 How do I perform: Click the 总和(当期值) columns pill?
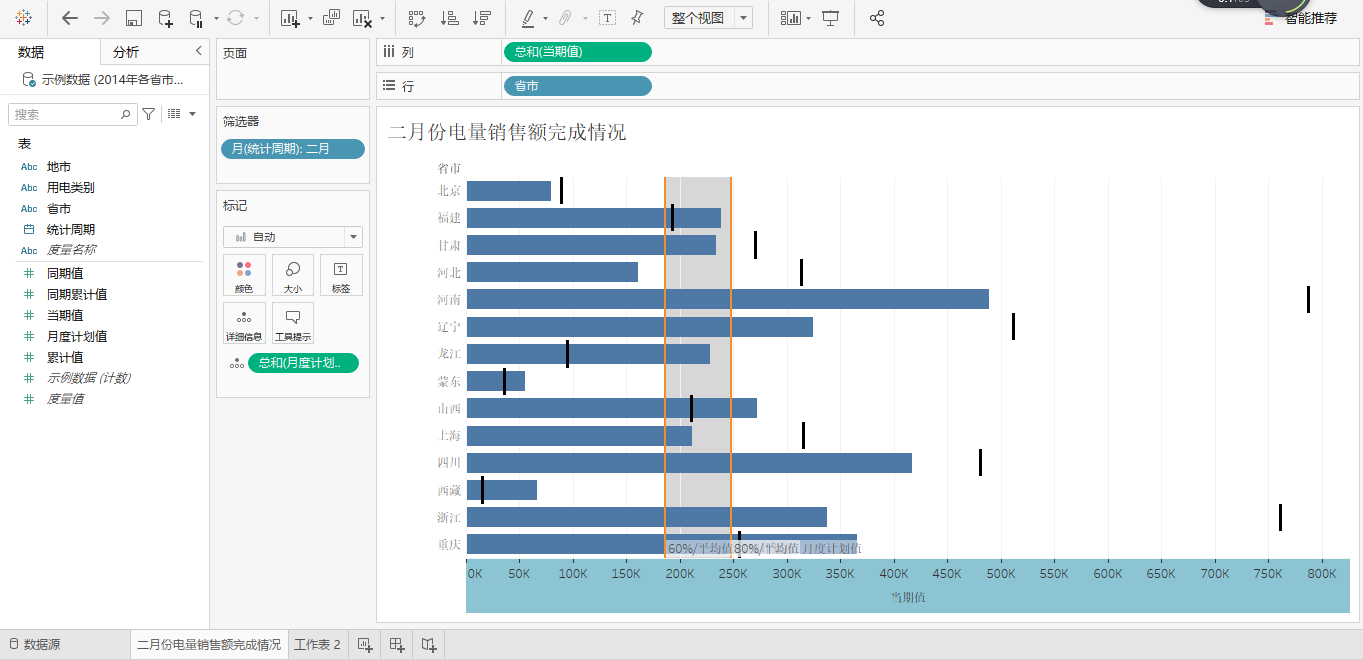point(578,52)
